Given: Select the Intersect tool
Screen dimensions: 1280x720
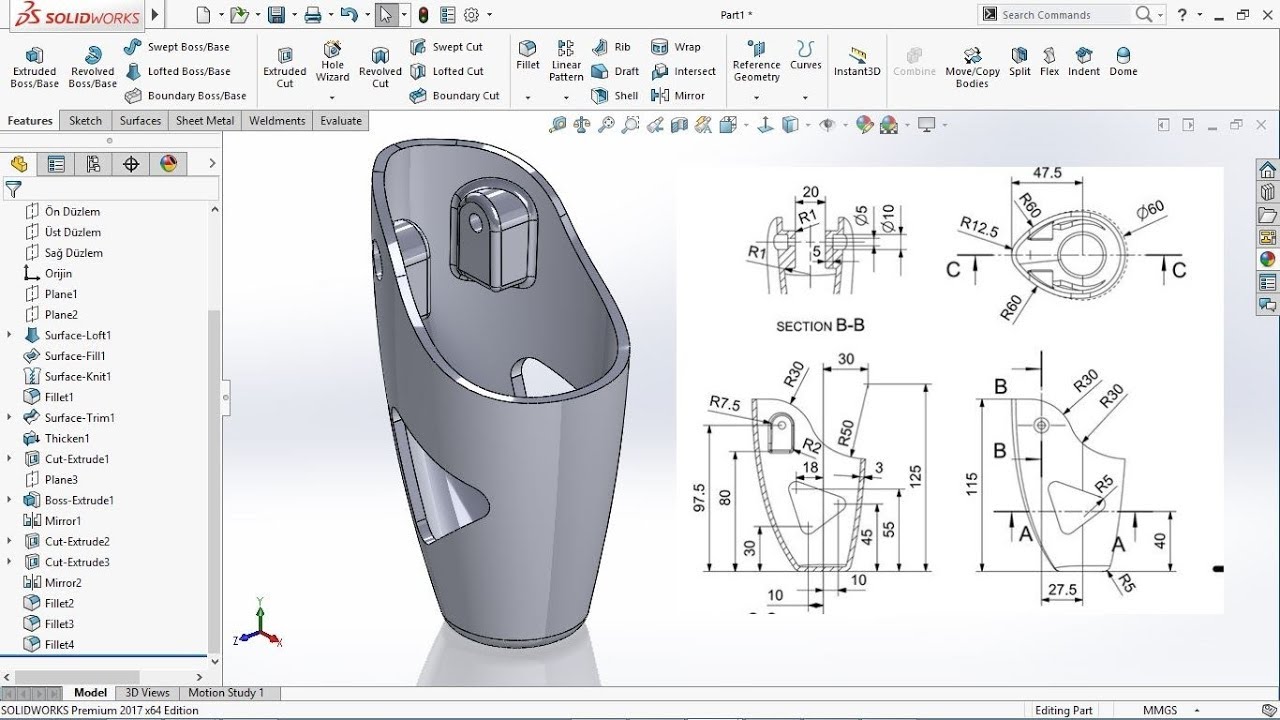Looking at the screenshot, I should pos(684,71).
